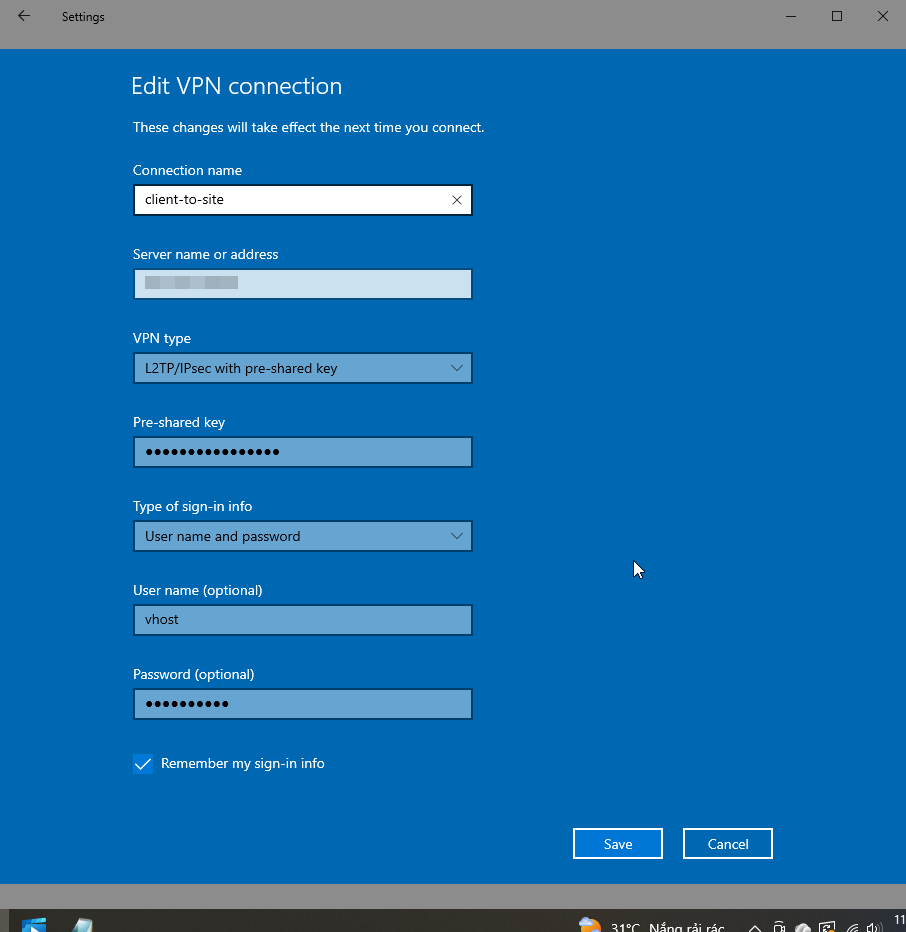Open the Wi-Fi network tray icon
The height and width of the screenshot is (932, 906).
[x=851, y=927]
